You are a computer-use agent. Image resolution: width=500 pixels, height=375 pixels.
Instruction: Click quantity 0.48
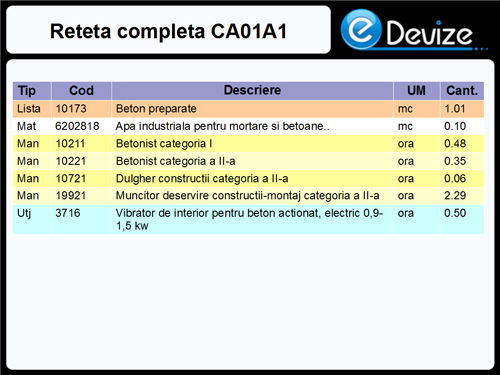click(x=455, y=144)
